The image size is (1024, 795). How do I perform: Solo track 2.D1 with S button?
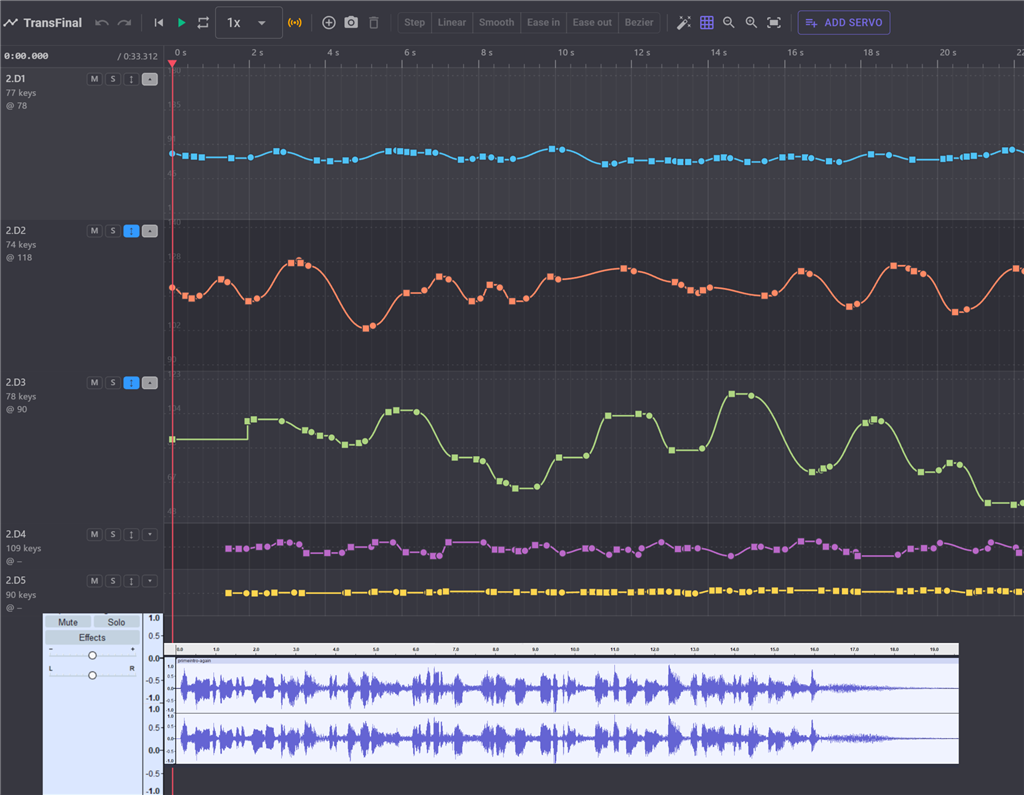(x=113, y=79)
